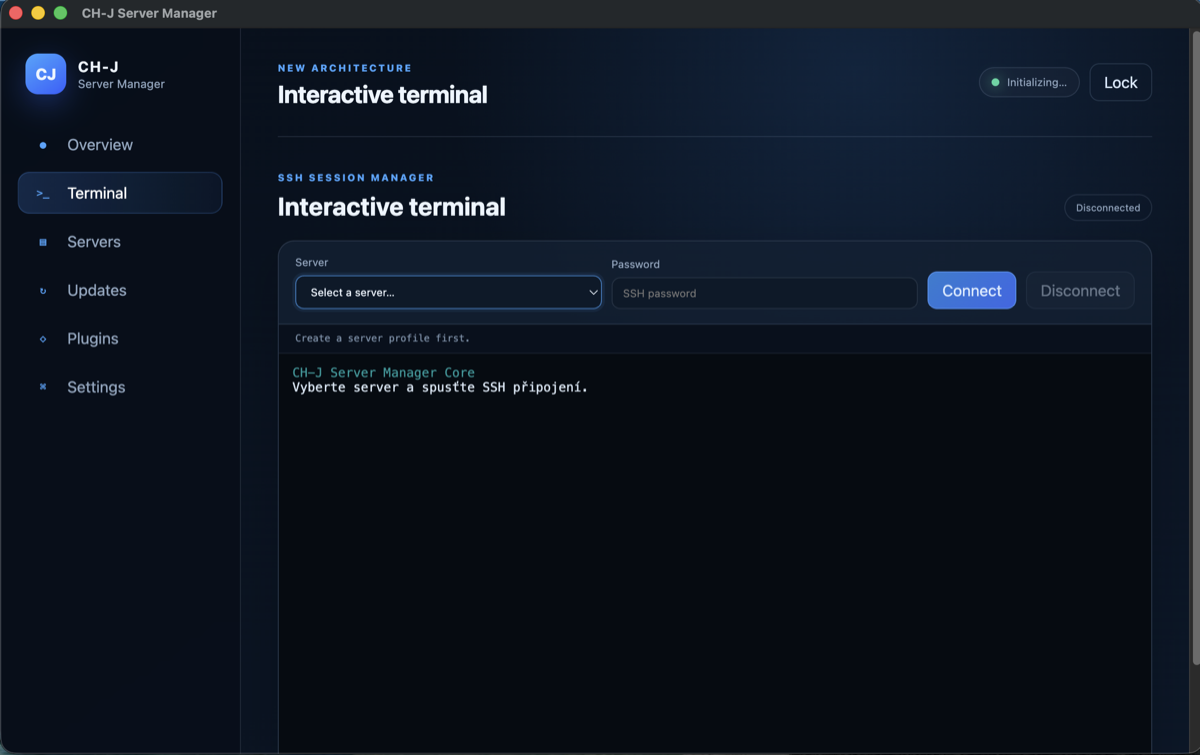Open the Settings section

pyautogui.click(x=120, y=387)
